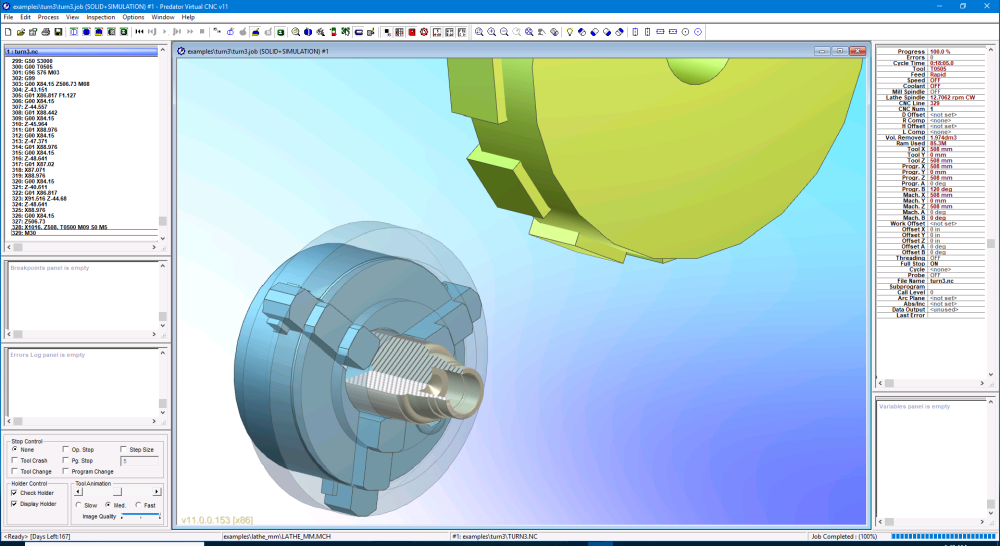
Task: Open the Options menu
Action: 133,17
